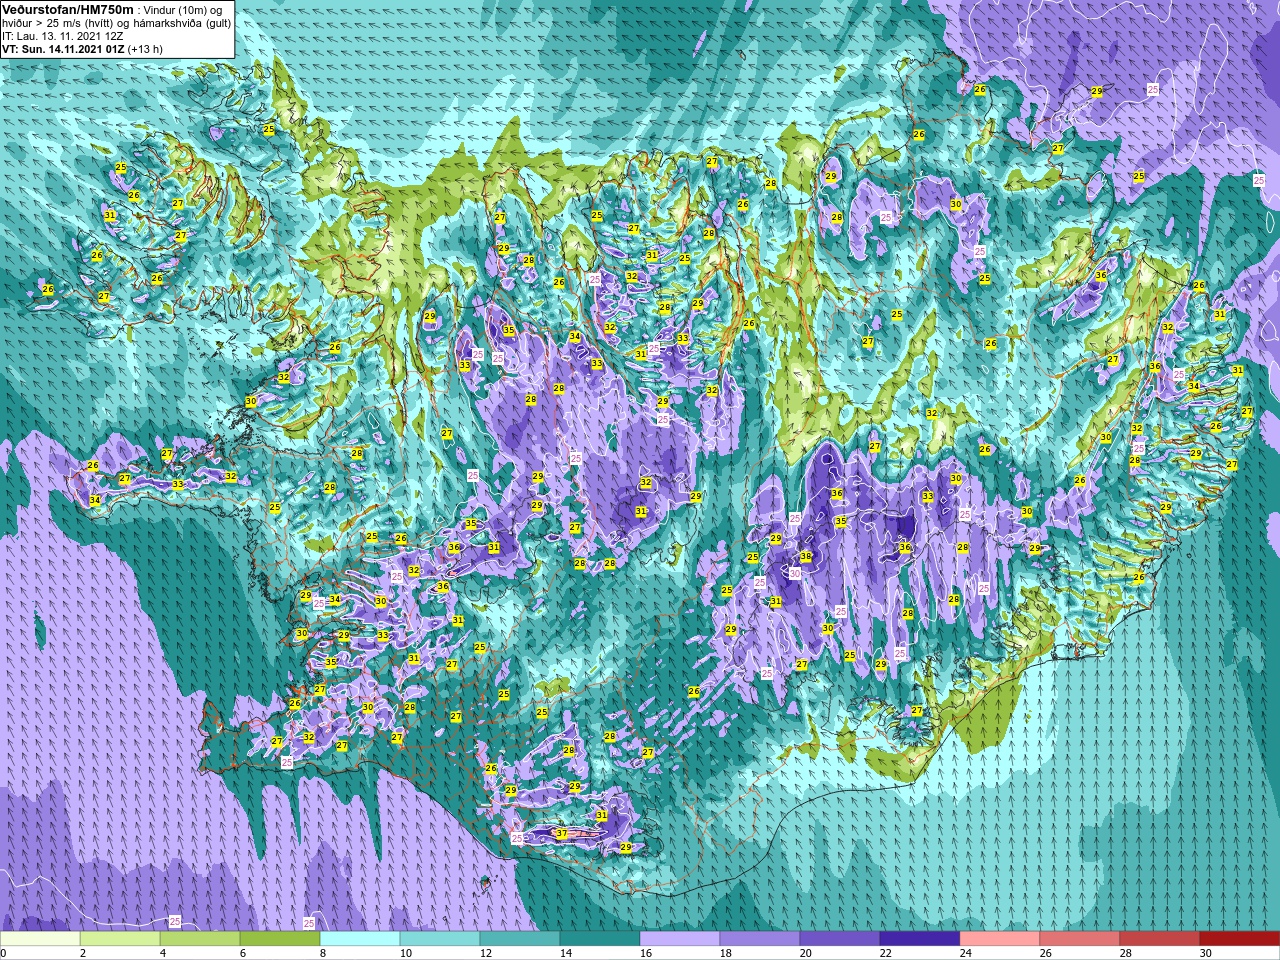
Task: Click the yellow '37' gust label on map
Action: tap(562, 834)
